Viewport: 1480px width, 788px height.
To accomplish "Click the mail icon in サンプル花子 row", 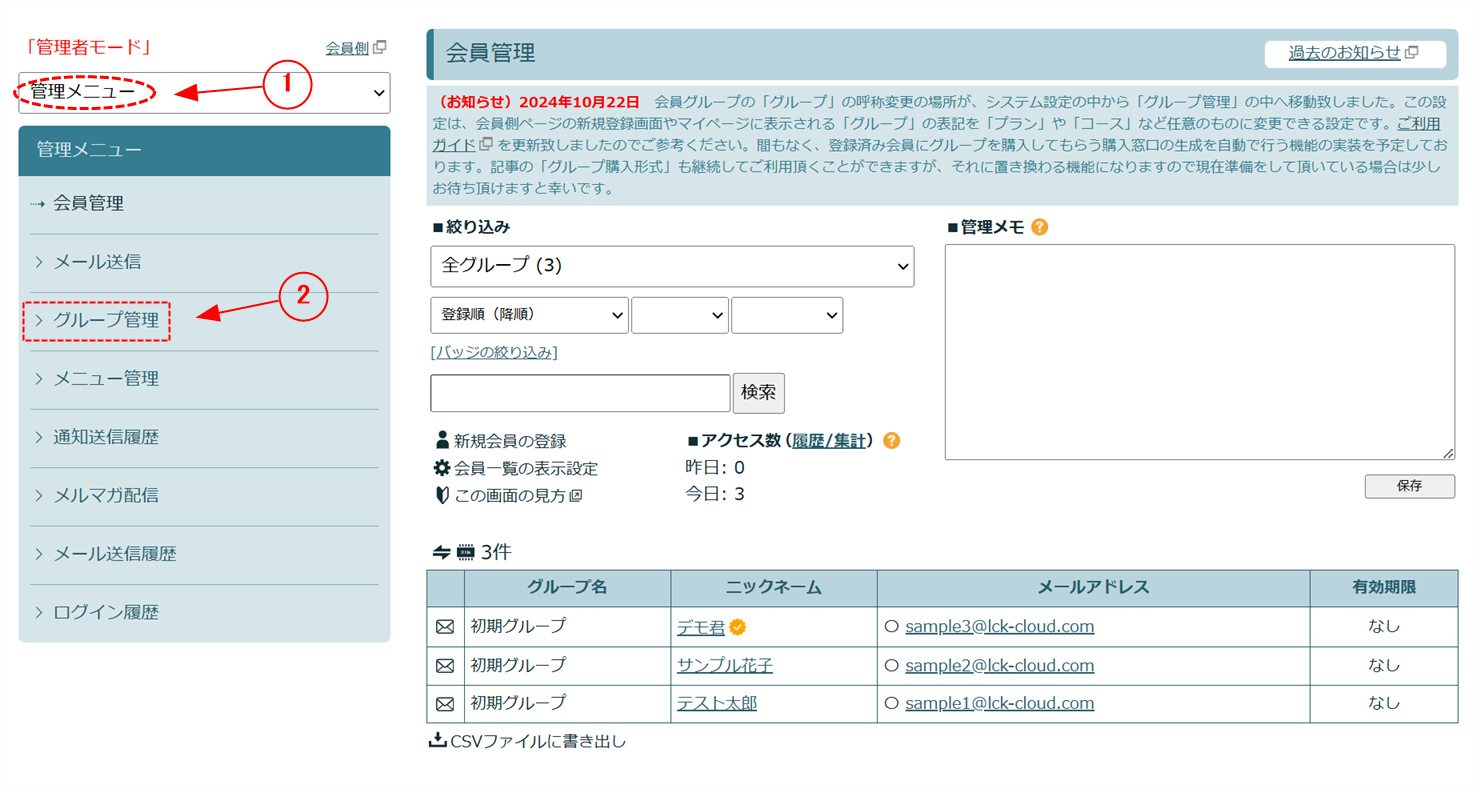I will [x=445, y=665].
